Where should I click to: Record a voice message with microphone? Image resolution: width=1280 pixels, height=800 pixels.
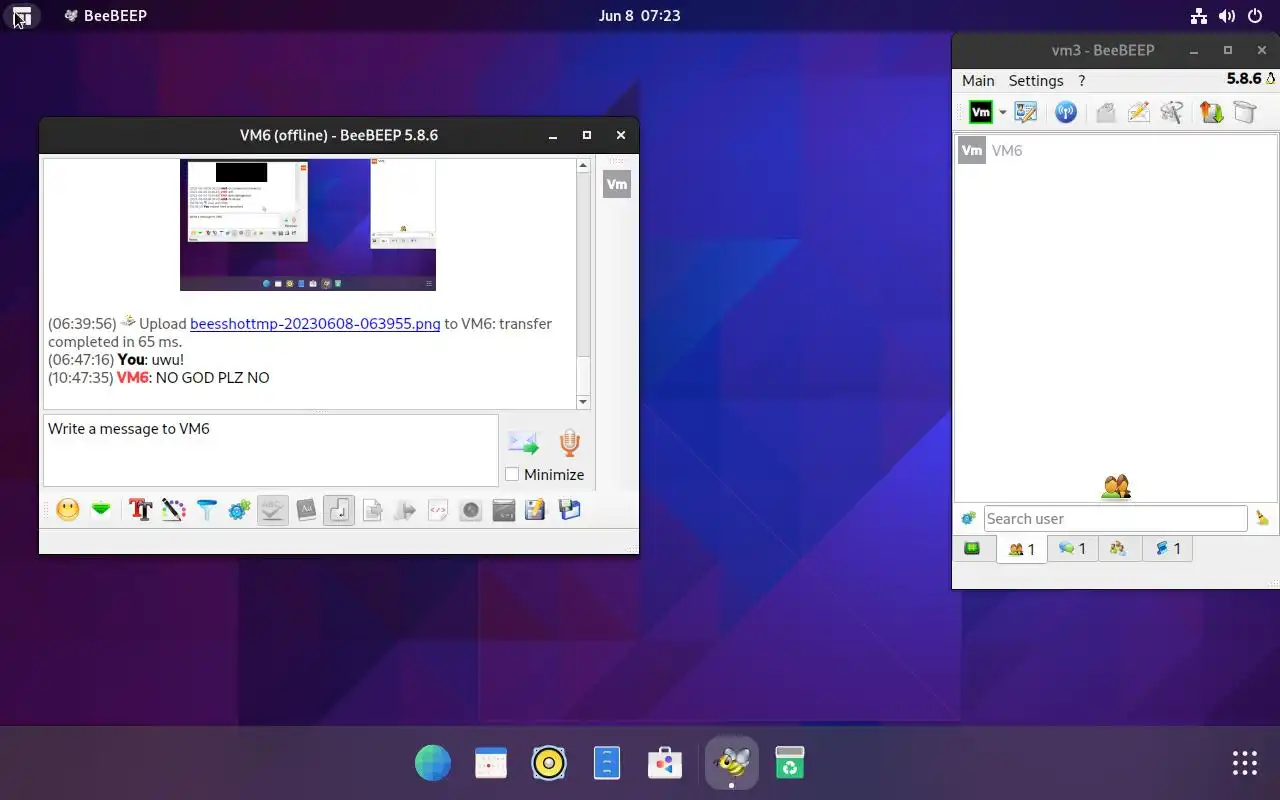click(569, 443)
